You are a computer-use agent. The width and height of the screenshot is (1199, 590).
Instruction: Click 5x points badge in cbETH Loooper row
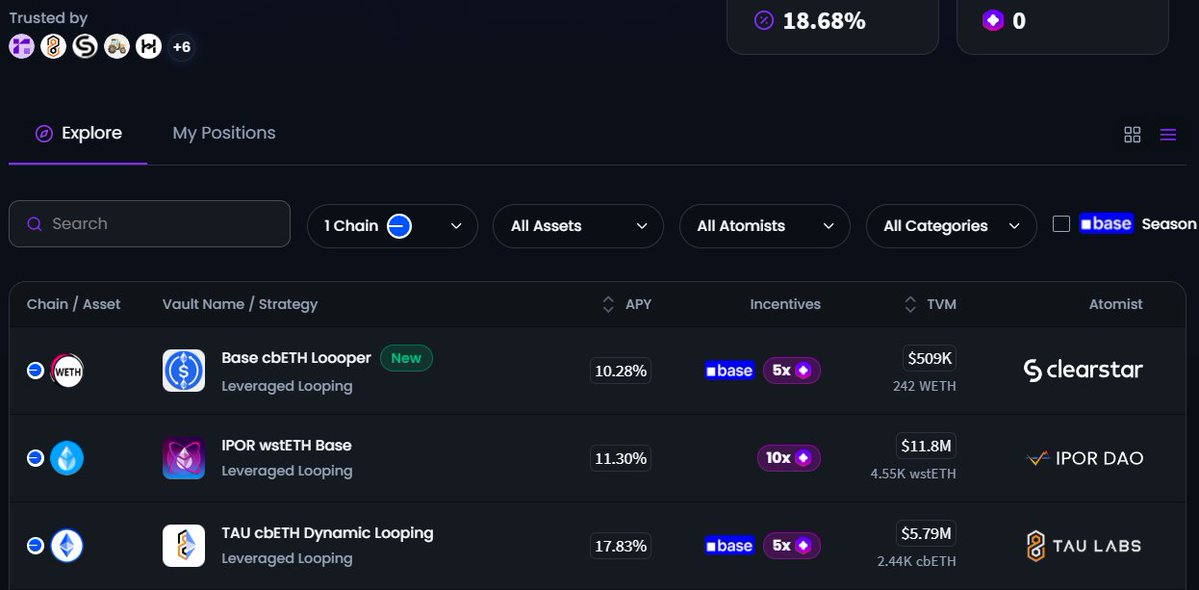[x=791, y=371]
